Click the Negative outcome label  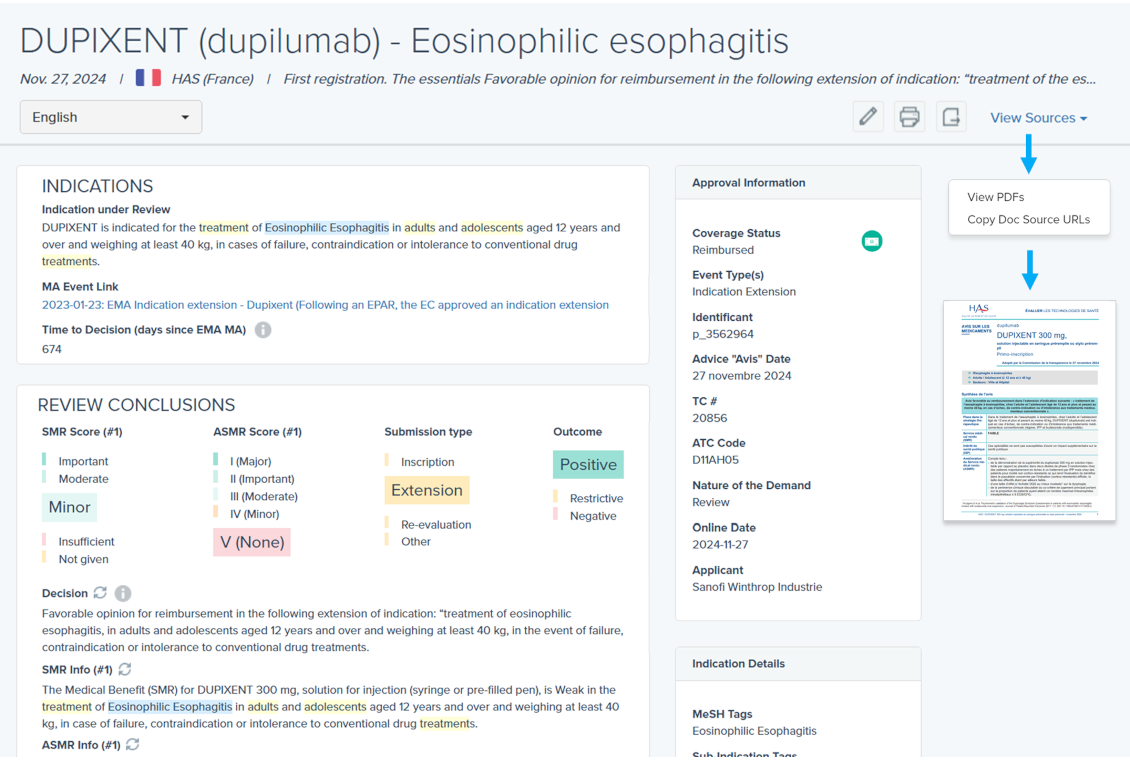[x=593, y=516]
